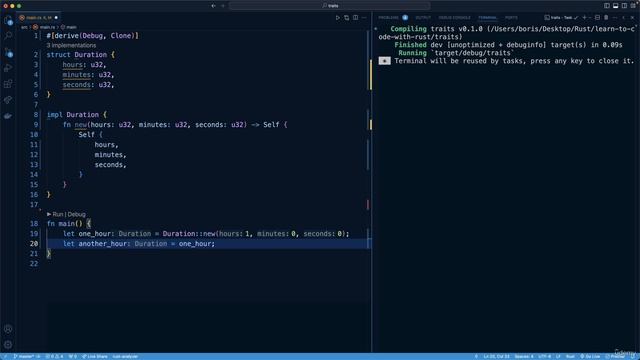Viewport: 640px width, 360px height.
Task: Open the Explorer view in activity bar
Action: tap(8, 20)
